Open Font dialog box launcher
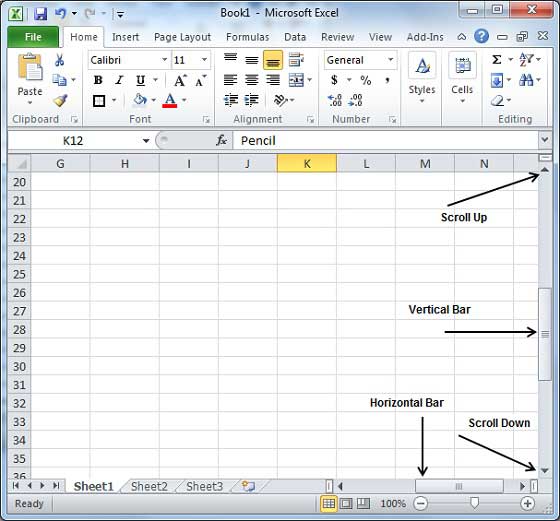Viewport: 560px width, 521px height. point(206,120)
